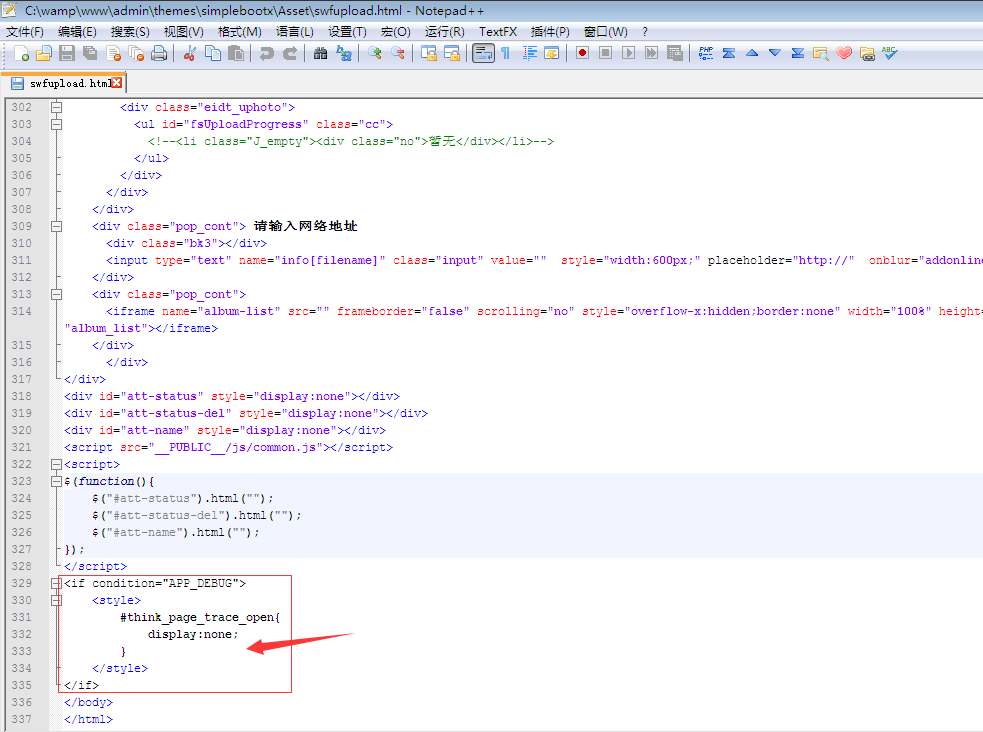The height and width of the screenshot is (732, 983).
Task: Place cursor on the display:none; line
Action: pyautogui.click(x=193, y=634)
